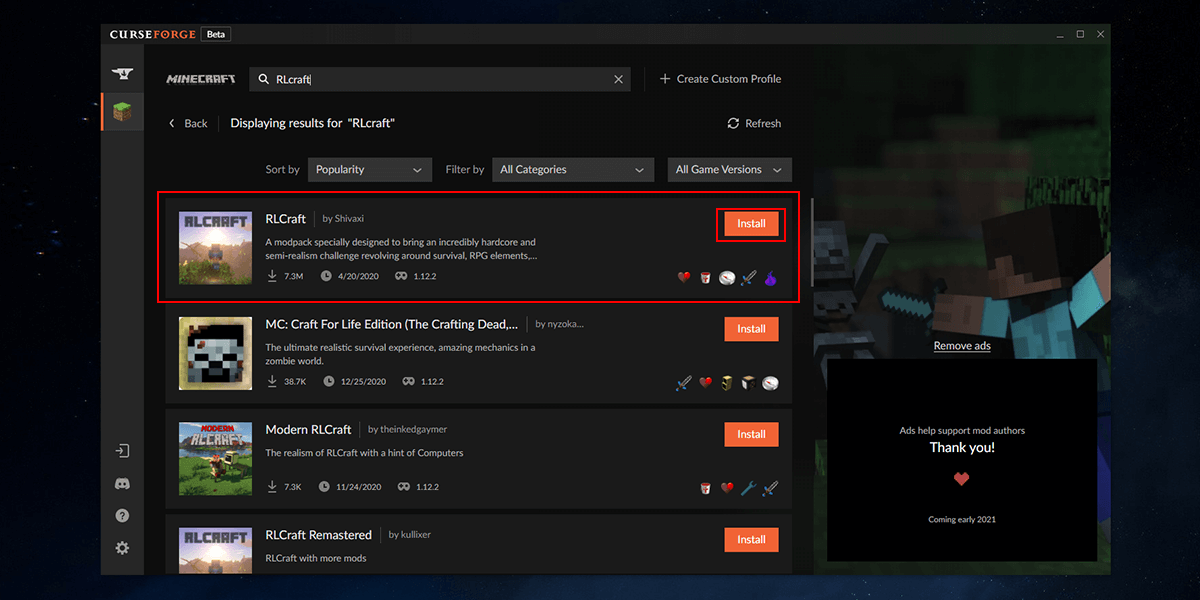This screenshot has height=600, width=1200.
Task: Open the Modern RLCraft thumbnail
Action: coord(215,458)
